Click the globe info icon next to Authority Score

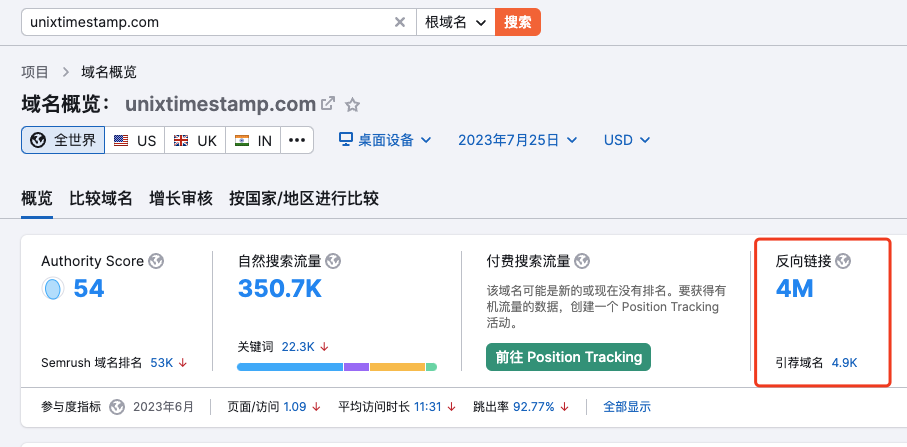[156, 261]
